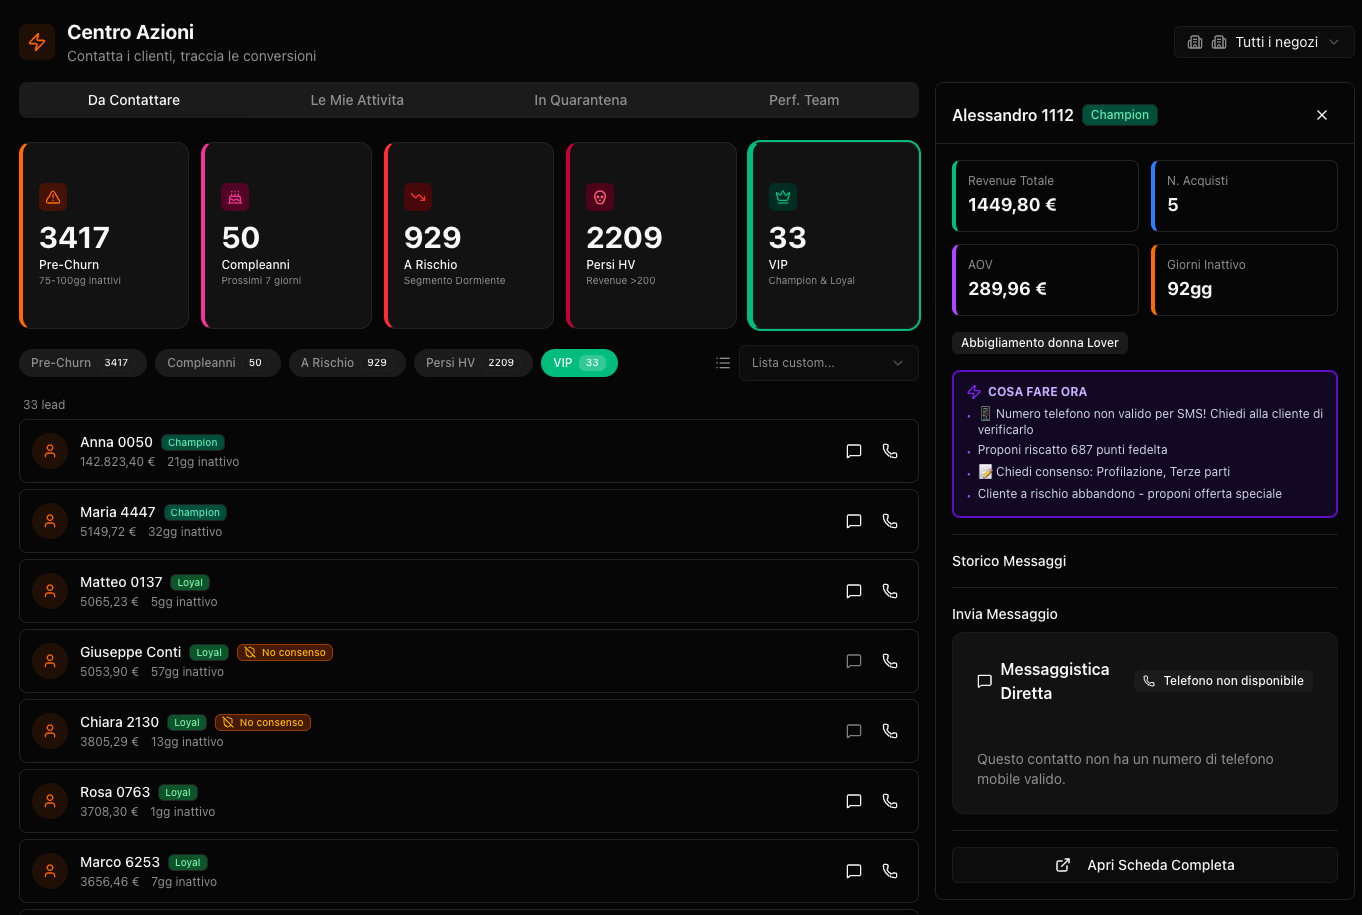Image resolution: width=1362 pixels, height=915 pixels.
Task: Click the list view icon beside Lista custom
Action: coord(723,363)
